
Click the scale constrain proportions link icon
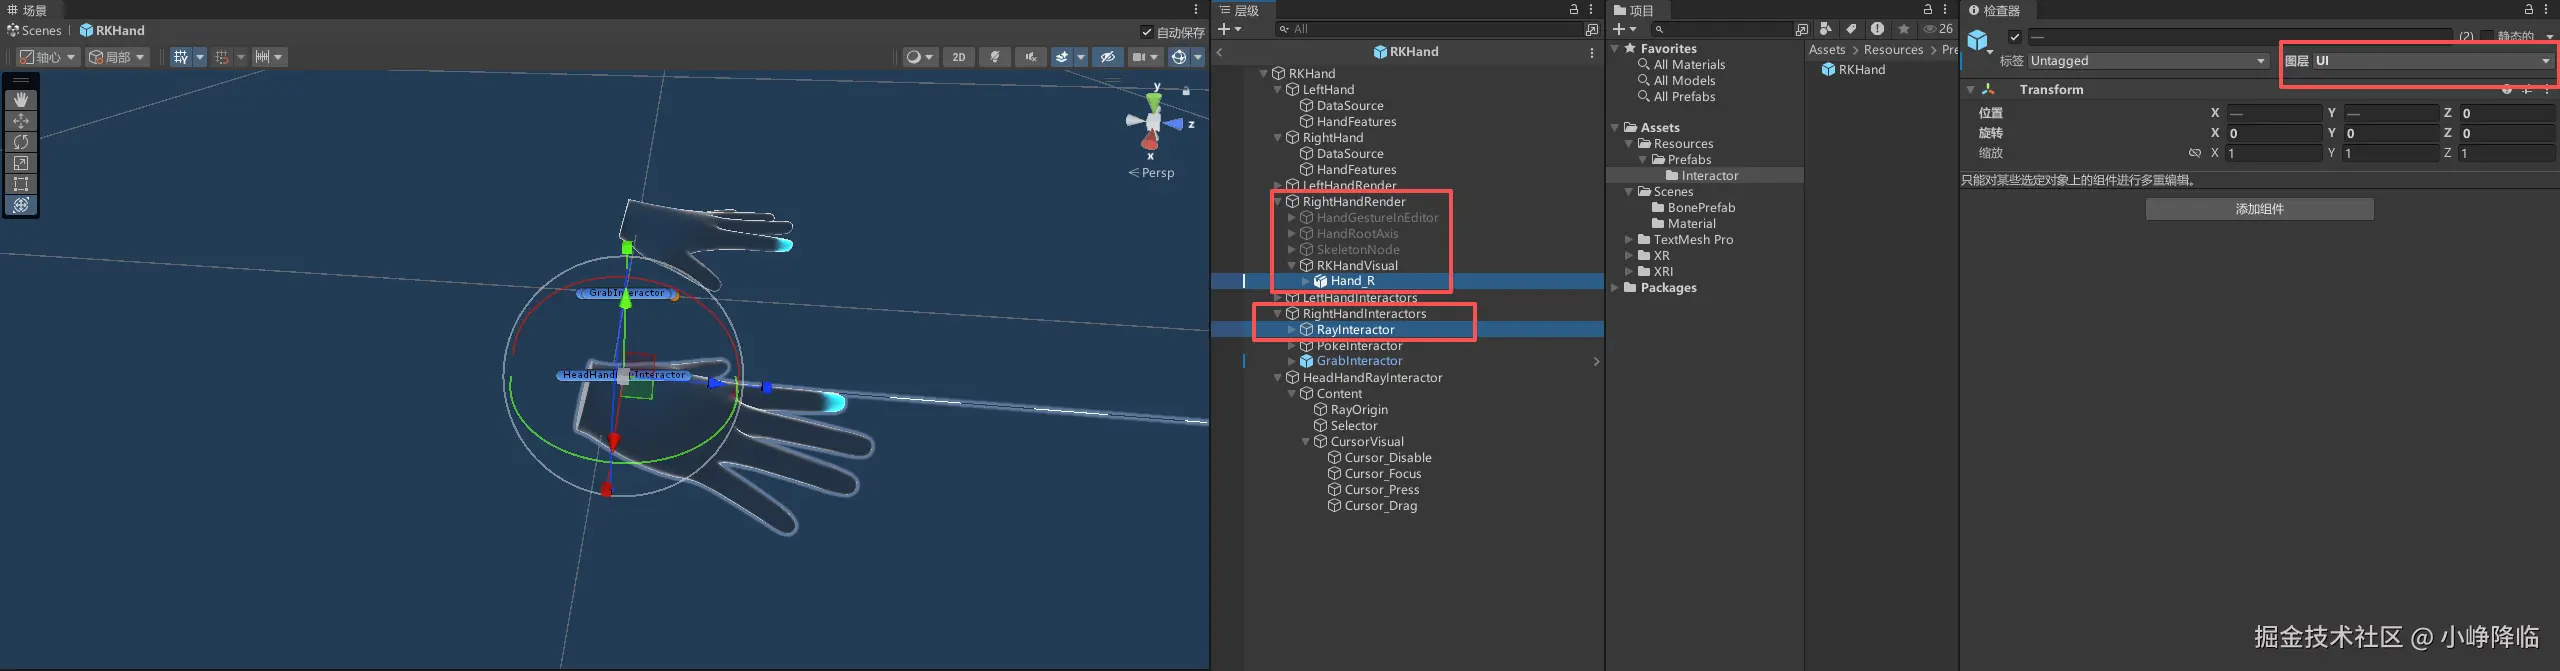[2194, 153]
